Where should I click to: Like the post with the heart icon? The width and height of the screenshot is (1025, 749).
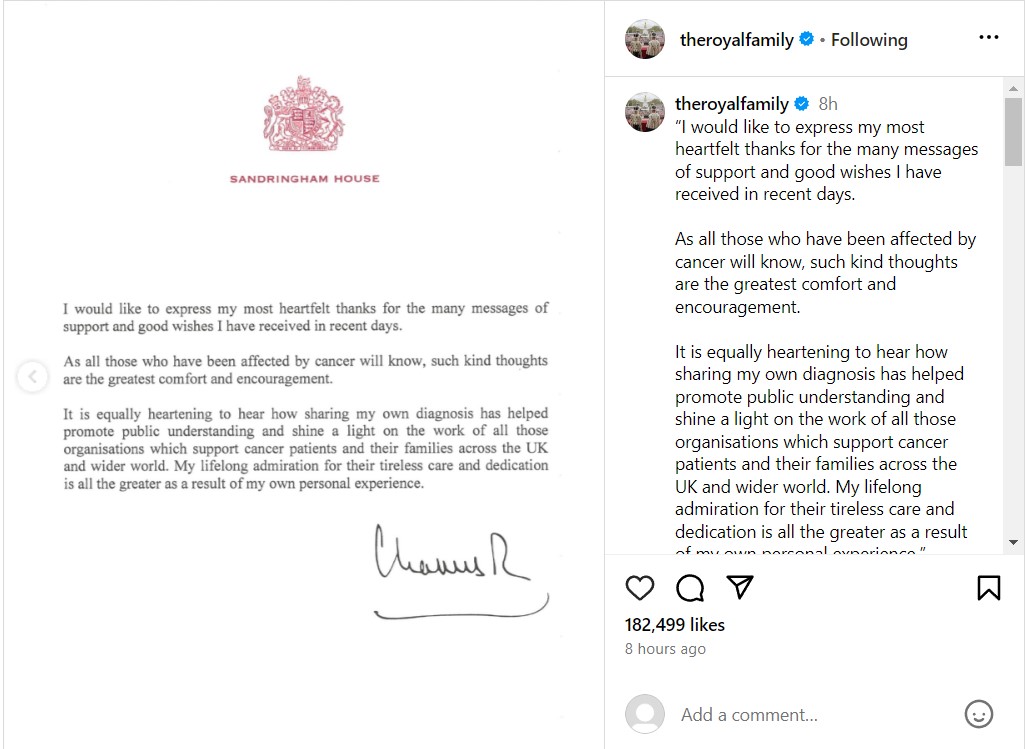tap(640, 587)
